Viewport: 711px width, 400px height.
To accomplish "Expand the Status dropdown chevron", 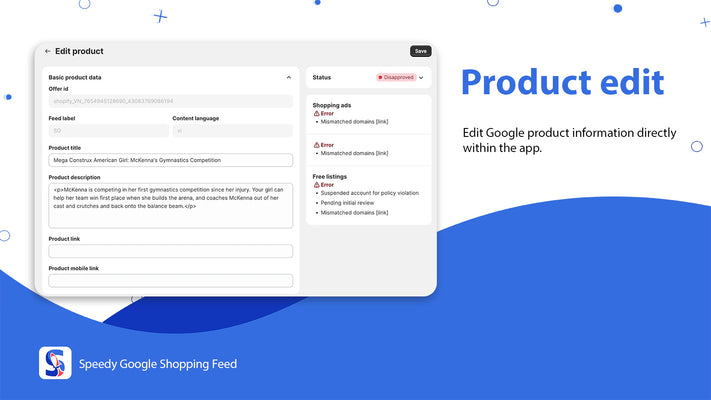I will [x=421, y=77].
